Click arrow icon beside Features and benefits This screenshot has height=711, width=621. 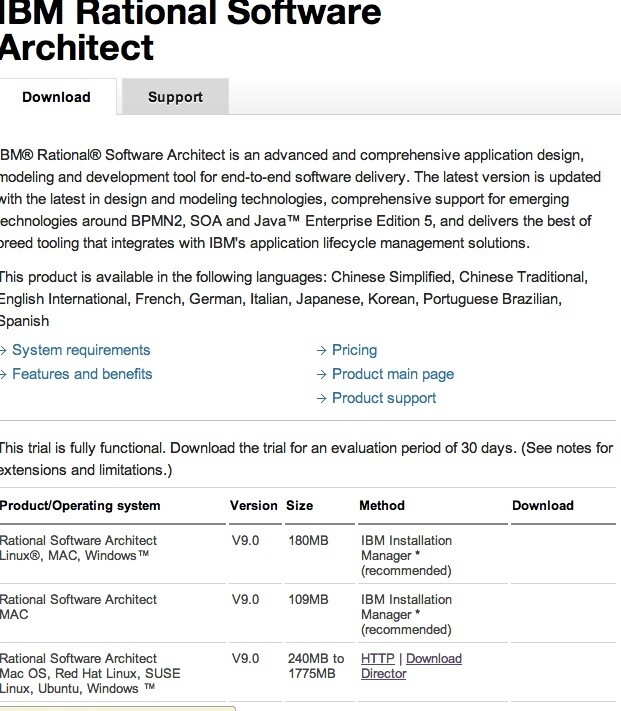(3, 375)
